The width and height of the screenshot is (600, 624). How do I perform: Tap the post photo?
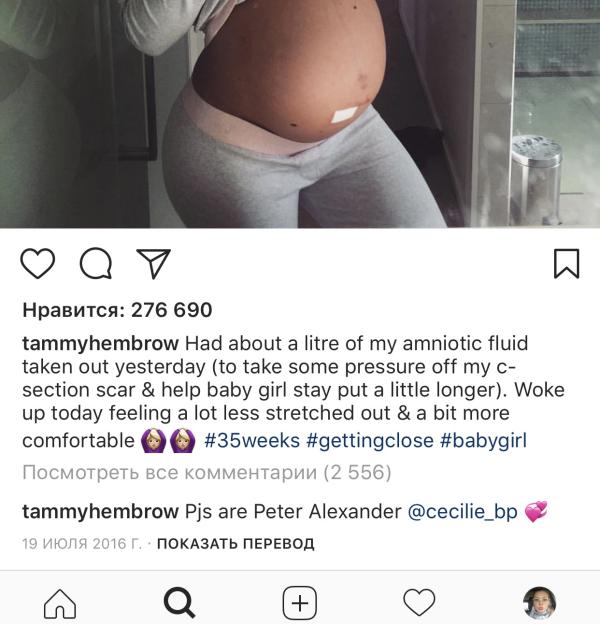click(x=300, y=114)
